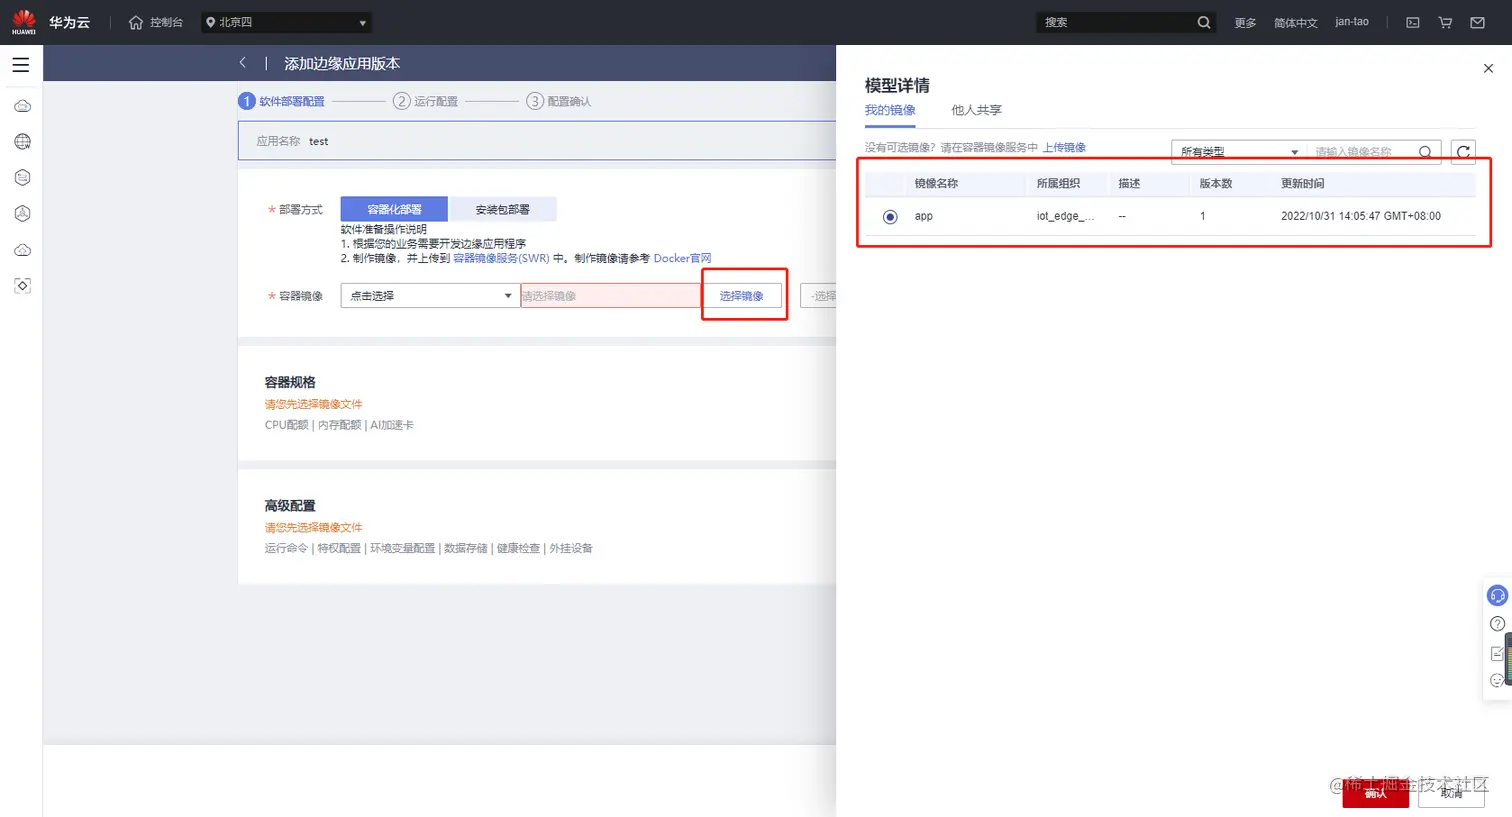Switch to the 他人共享 tab

coord(976,110)
